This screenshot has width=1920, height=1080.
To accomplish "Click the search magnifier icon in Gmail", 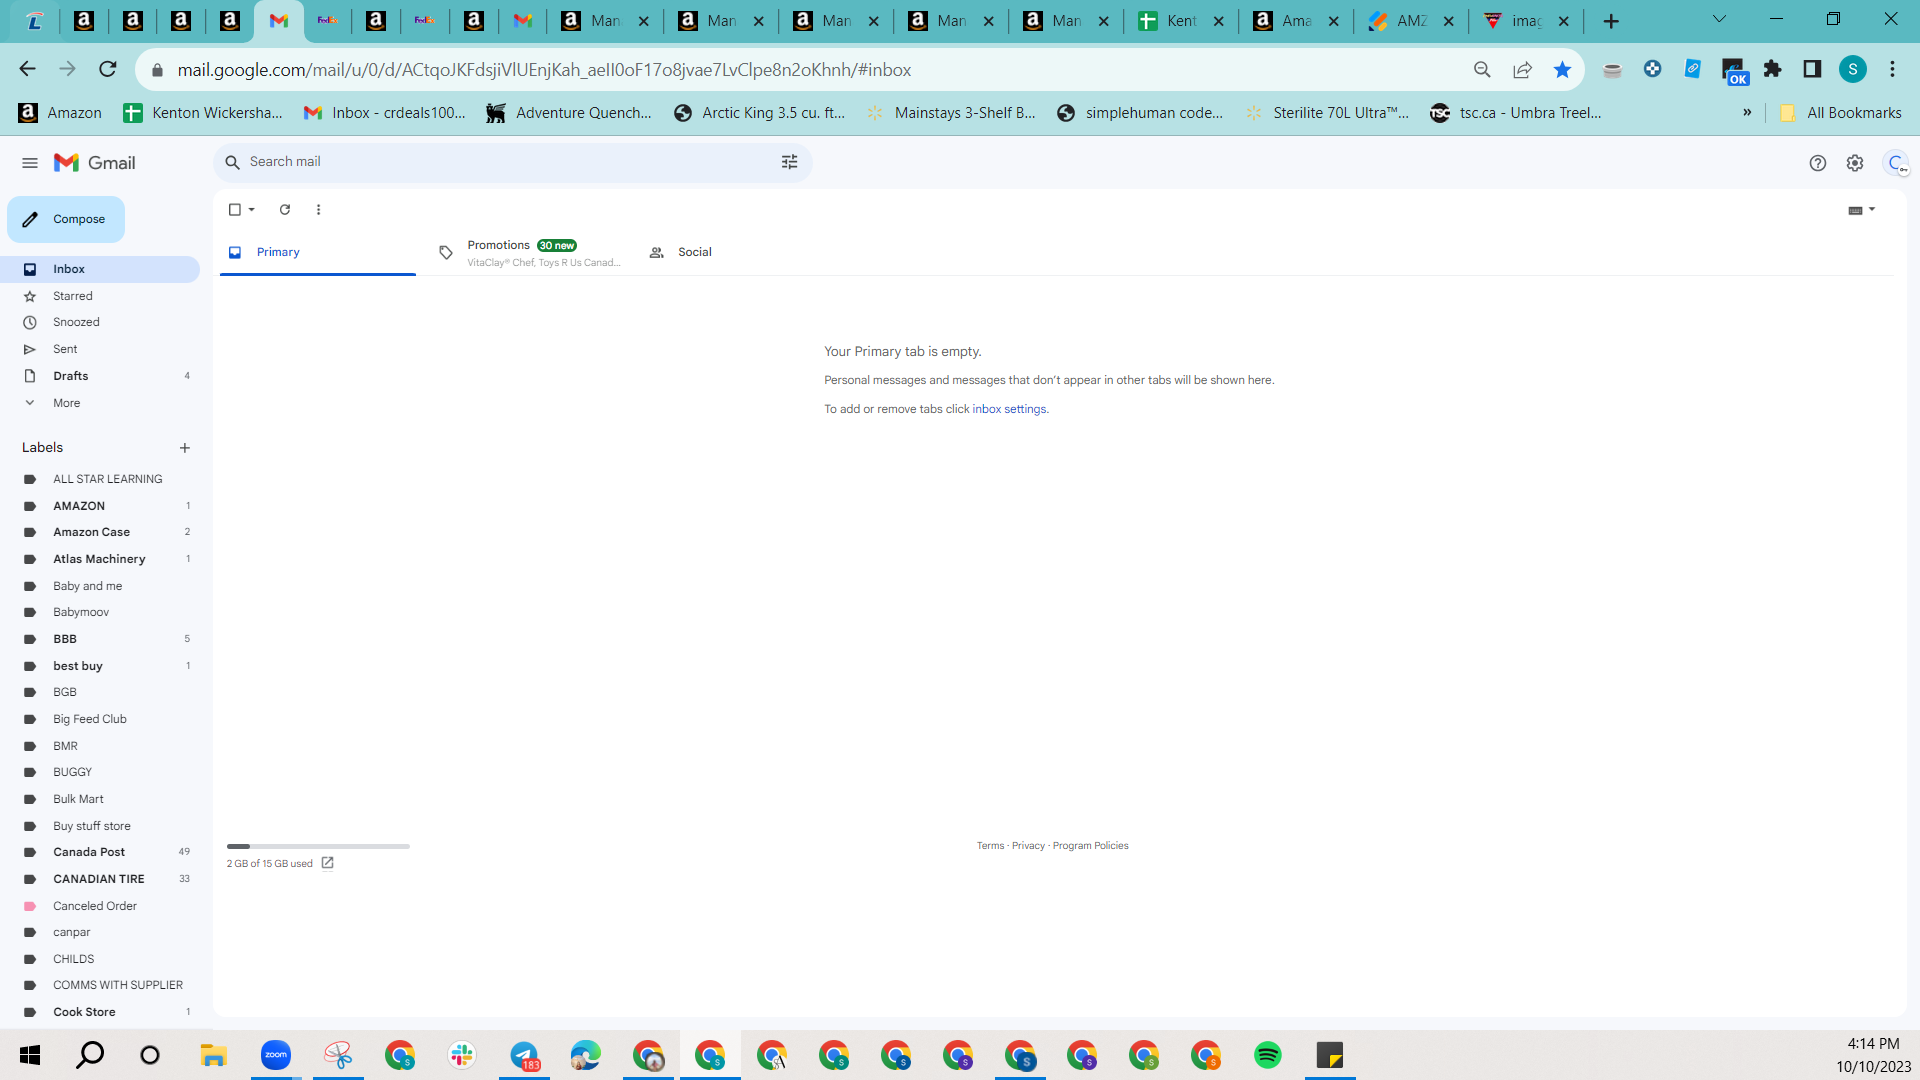I will pyautogui.click(x=233, y=162).
